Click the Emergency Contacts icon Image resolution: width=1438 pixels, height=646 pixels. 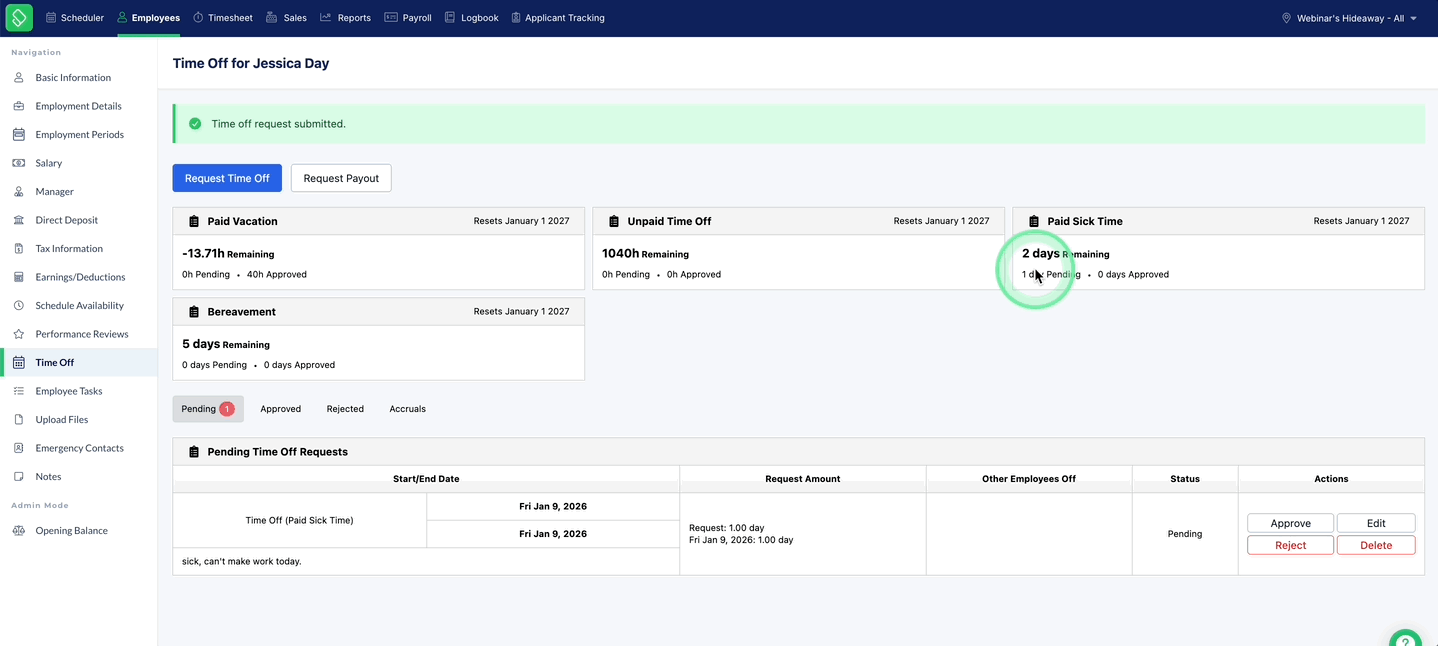point(18,448)
